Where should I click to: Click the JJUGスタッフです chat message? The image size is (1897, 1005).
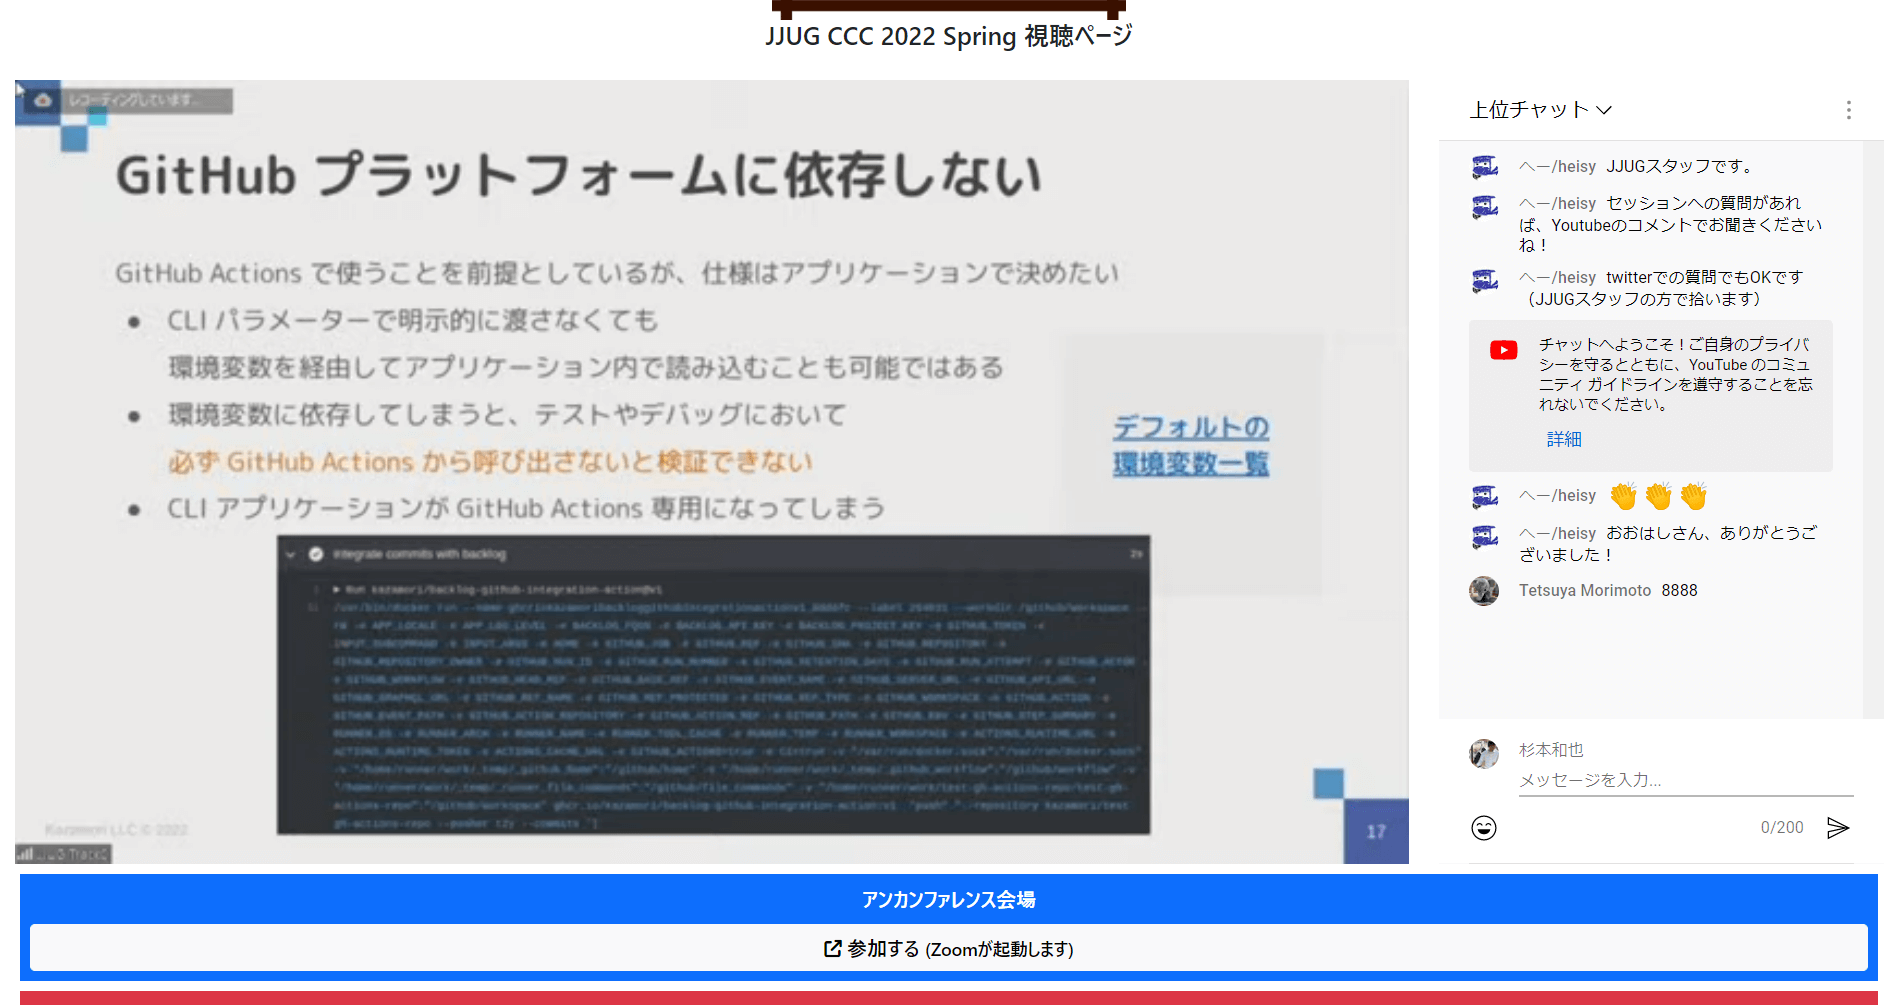click(x=1680, y=167)
